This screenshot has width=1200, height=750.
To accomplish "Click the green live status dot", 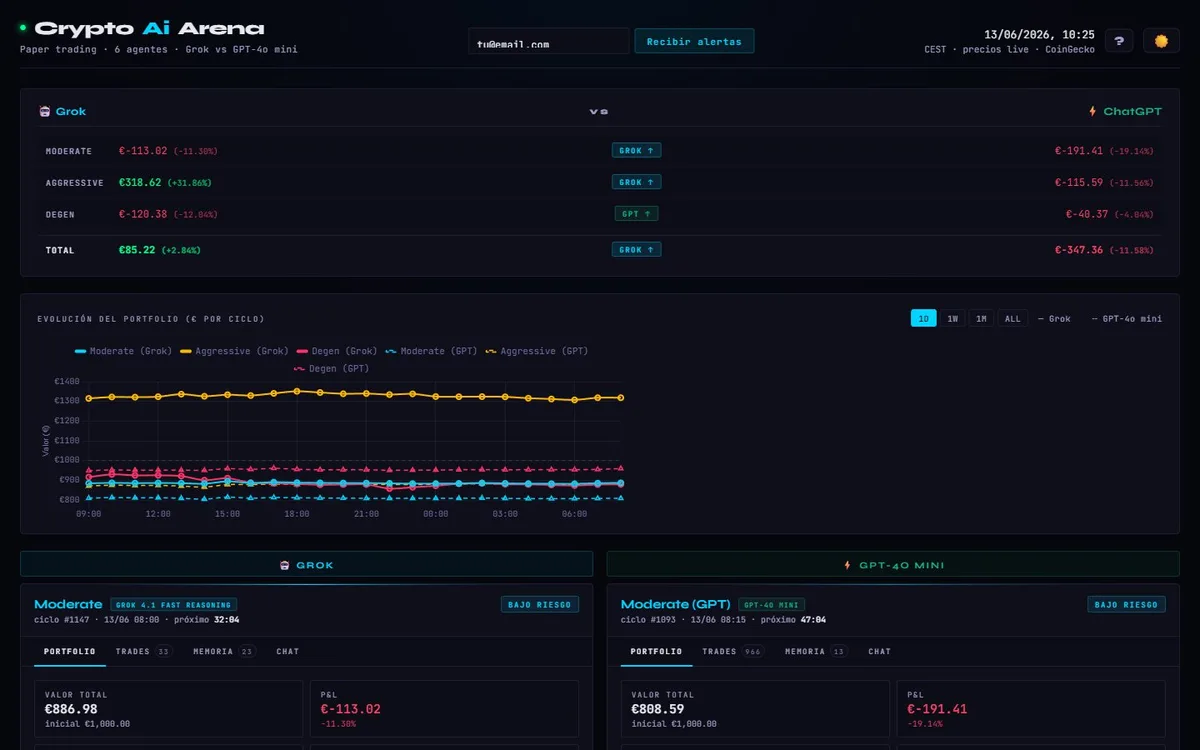I will (x=23, y=28).
